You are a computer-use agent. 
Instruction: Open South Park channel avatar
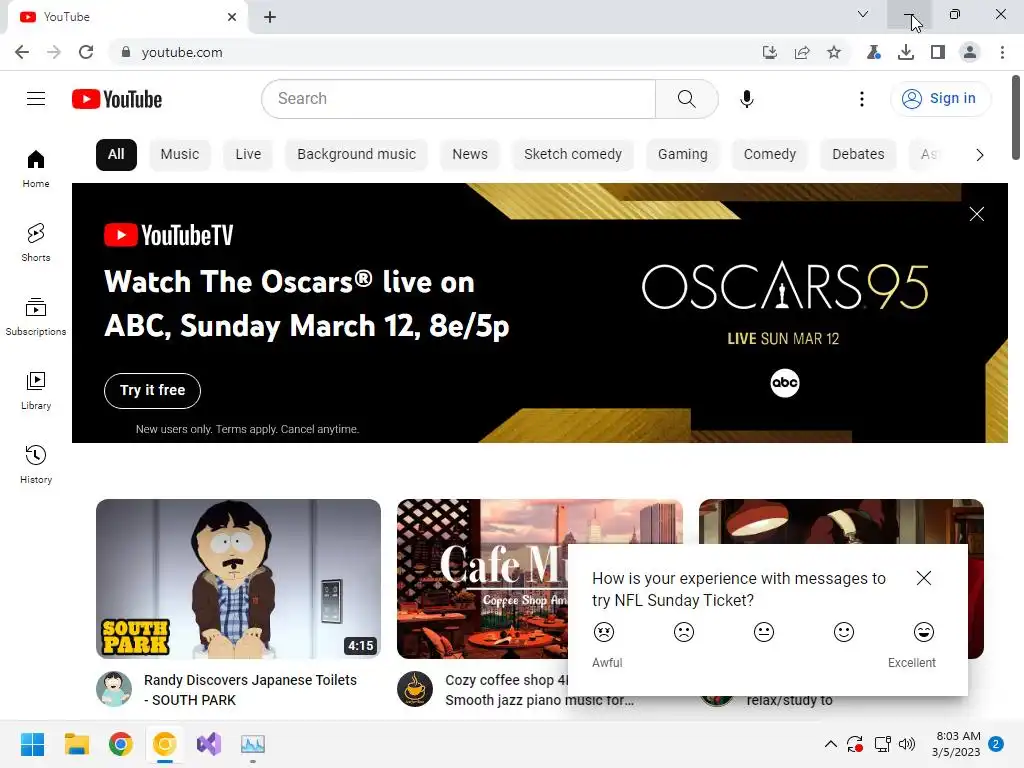(x=114, y=689)
